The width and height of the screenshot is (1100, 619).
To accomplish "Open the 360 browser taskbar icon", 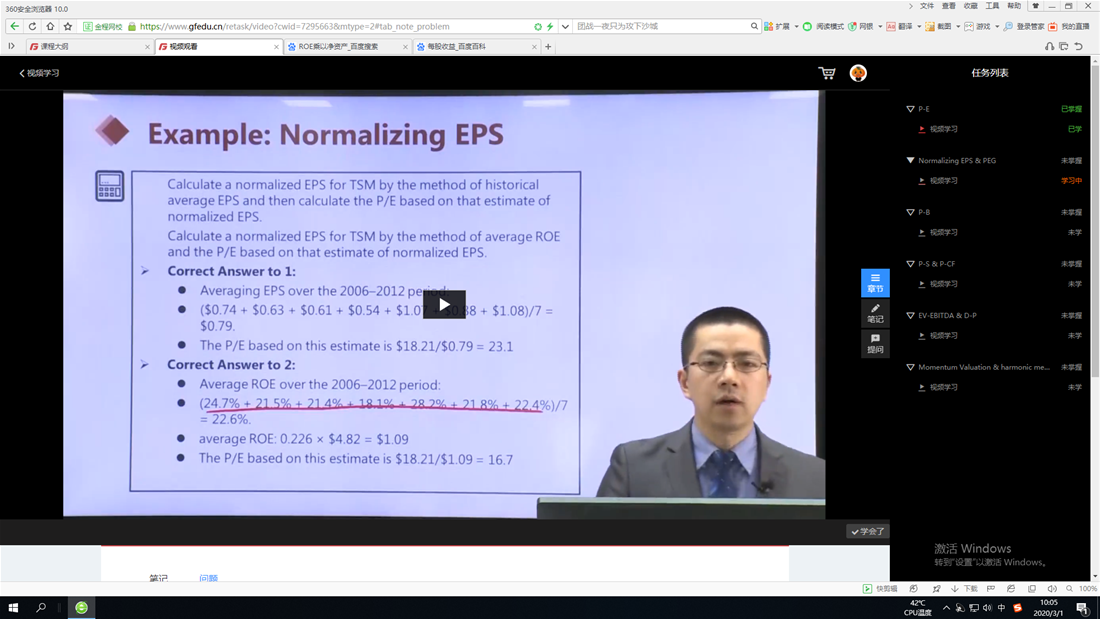I will coord(81,608).
